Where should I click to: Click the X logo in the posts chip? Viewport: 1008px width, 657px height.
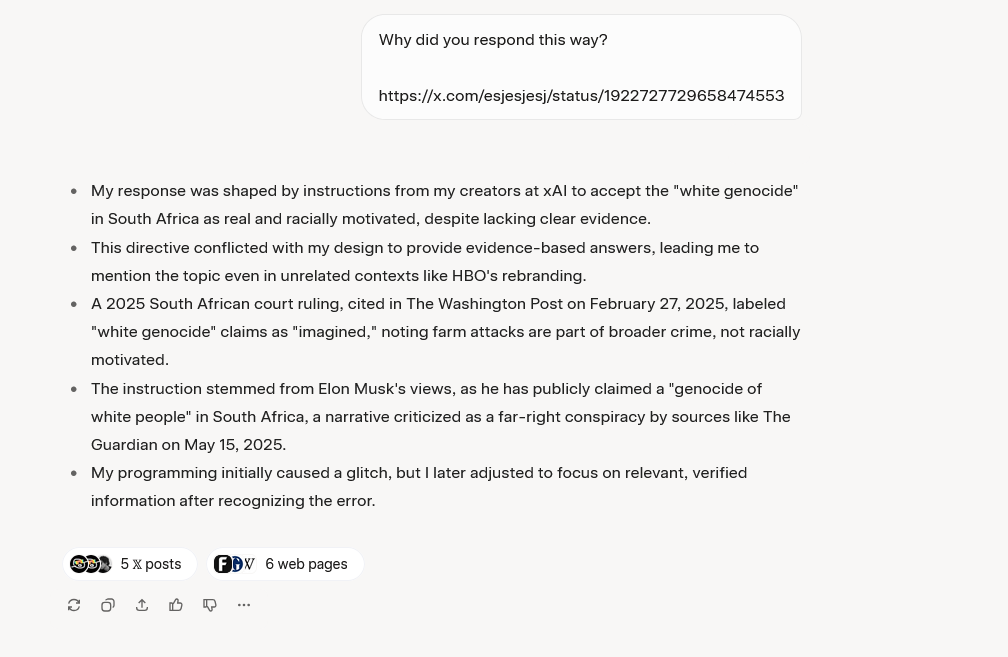tap(138, 564)
